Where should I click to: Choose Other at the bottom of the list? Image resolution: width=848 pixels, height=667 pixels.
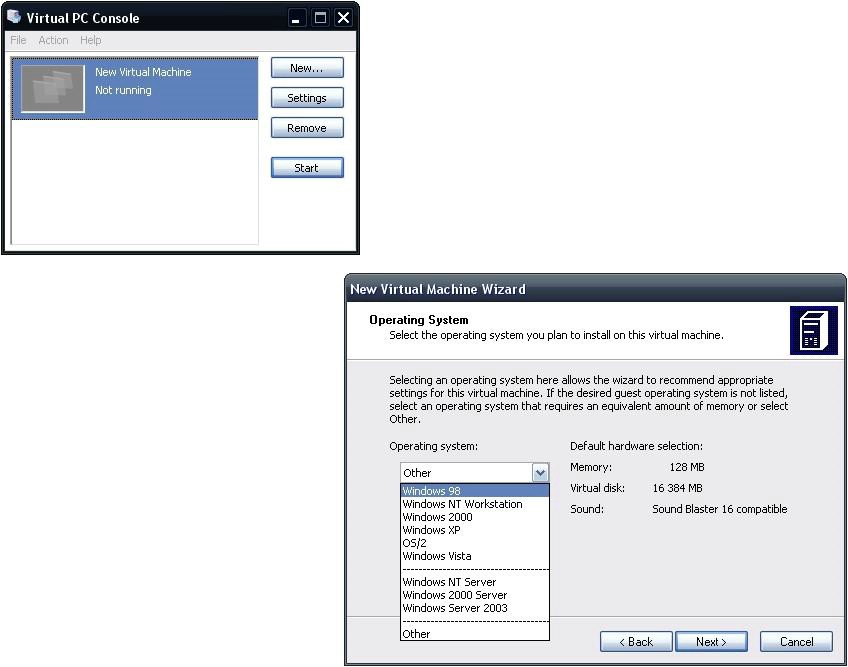click(475, 633)
